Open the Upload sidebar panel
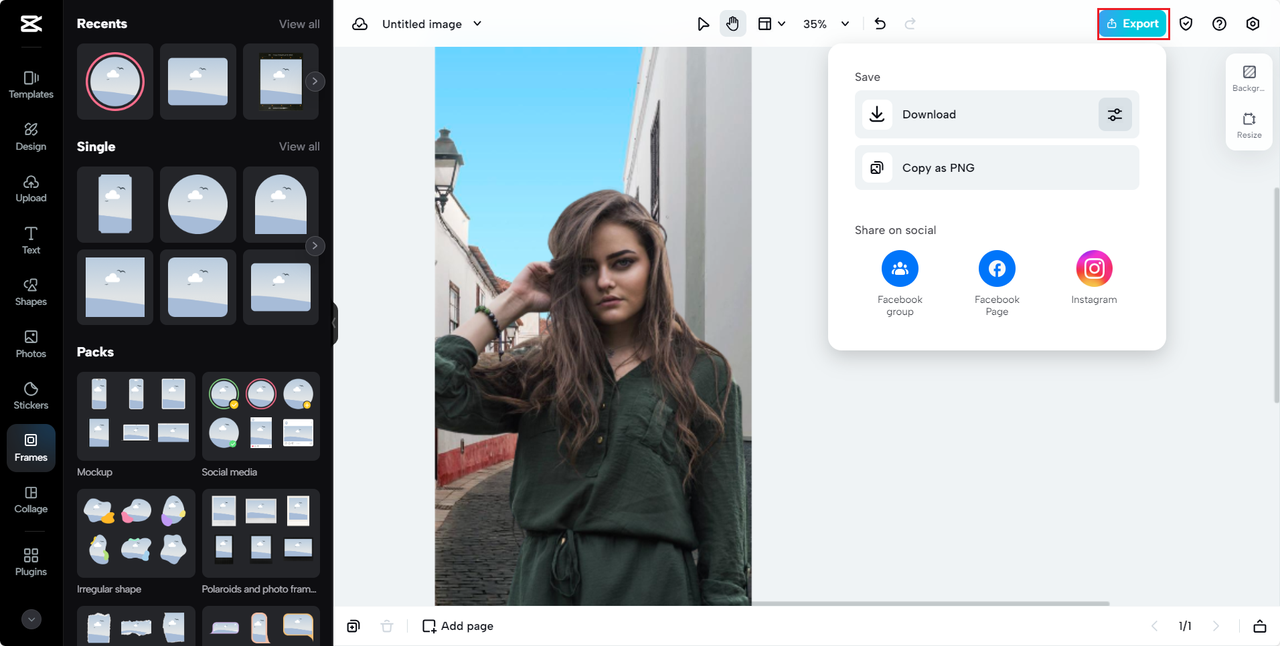This screenshot has height=646, width=1280. coord(31,188)
